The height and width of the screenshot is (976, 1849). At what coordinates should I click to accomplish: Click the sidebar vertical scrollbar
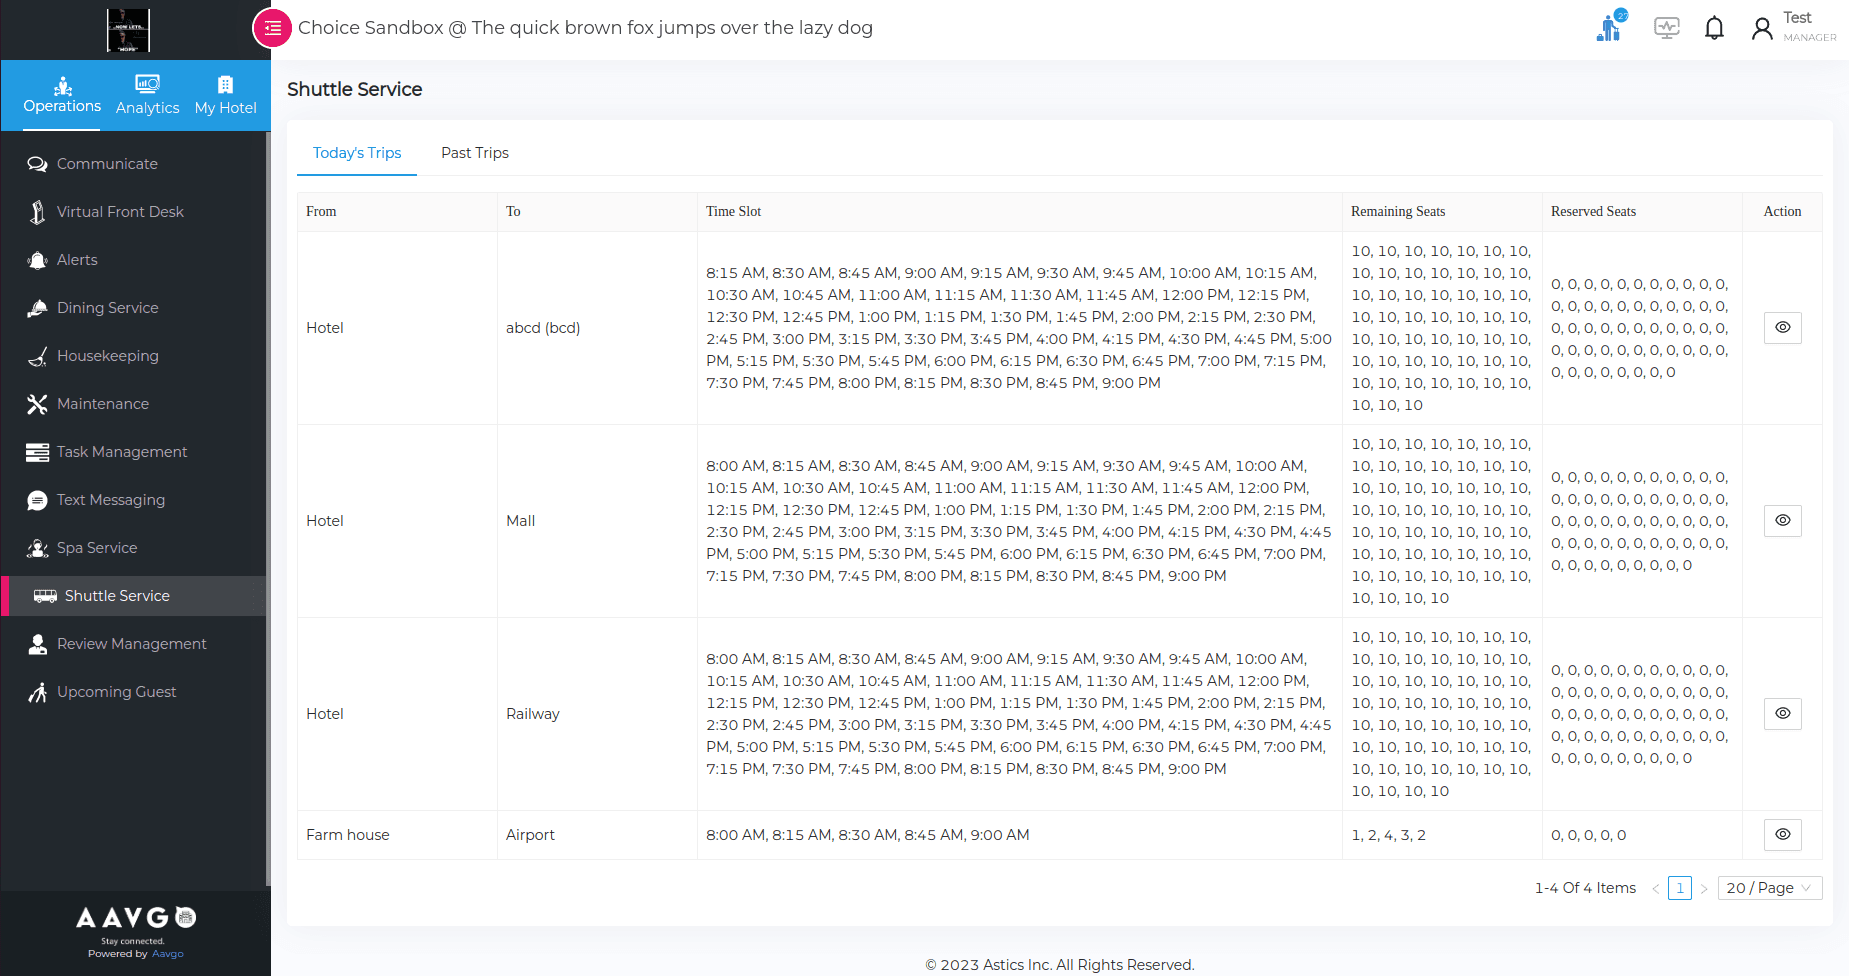[x=268, y=500]
